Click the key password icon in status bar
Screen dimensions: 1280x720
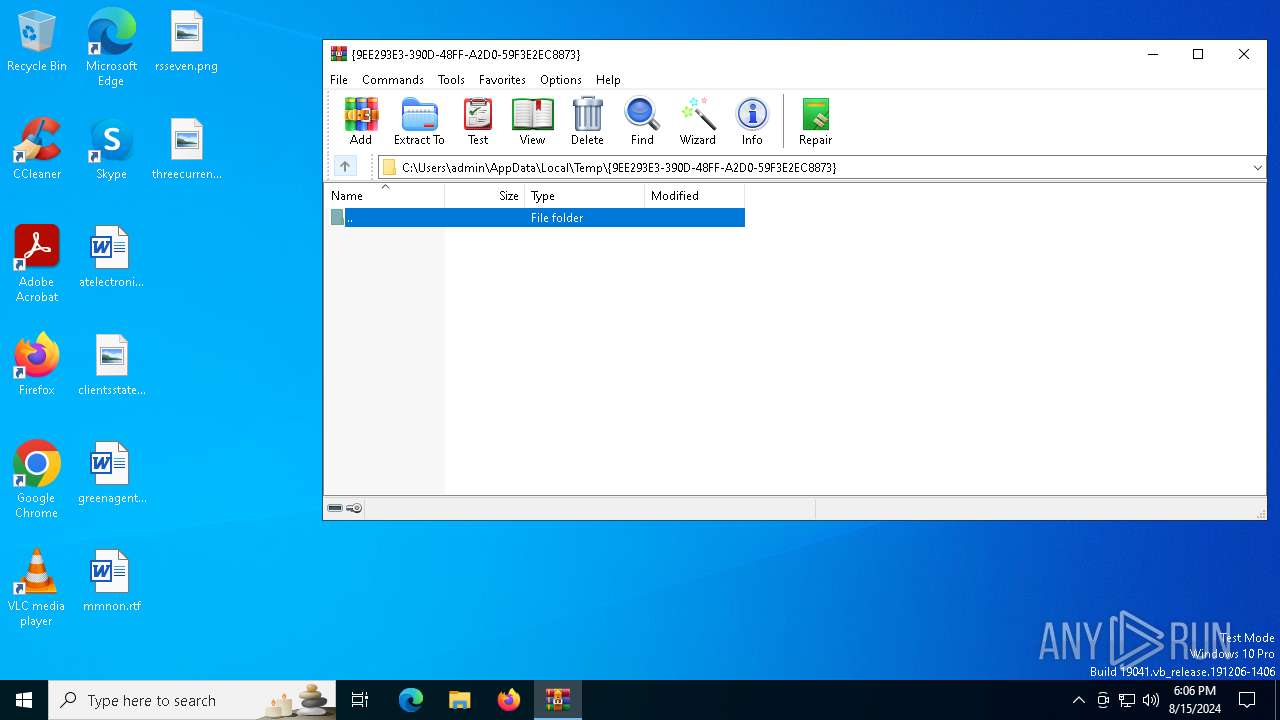[354, 508]
